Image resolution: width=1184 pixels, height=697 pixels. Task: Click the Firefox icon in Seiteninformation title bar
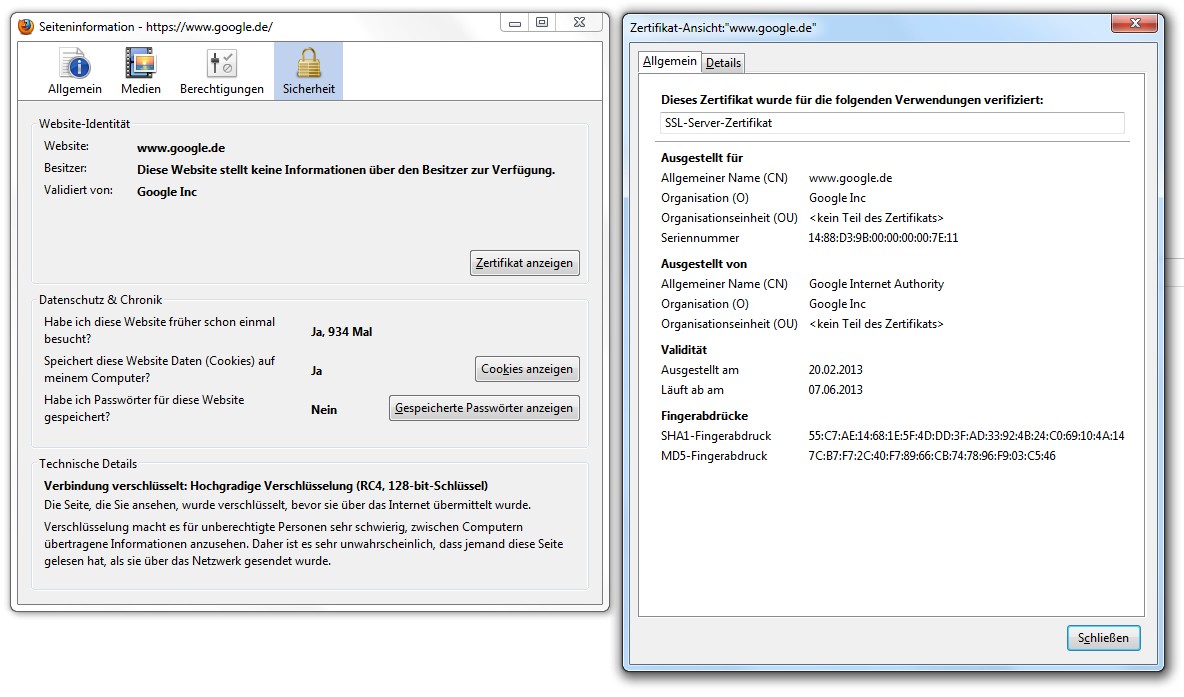[x=26, y=26]
